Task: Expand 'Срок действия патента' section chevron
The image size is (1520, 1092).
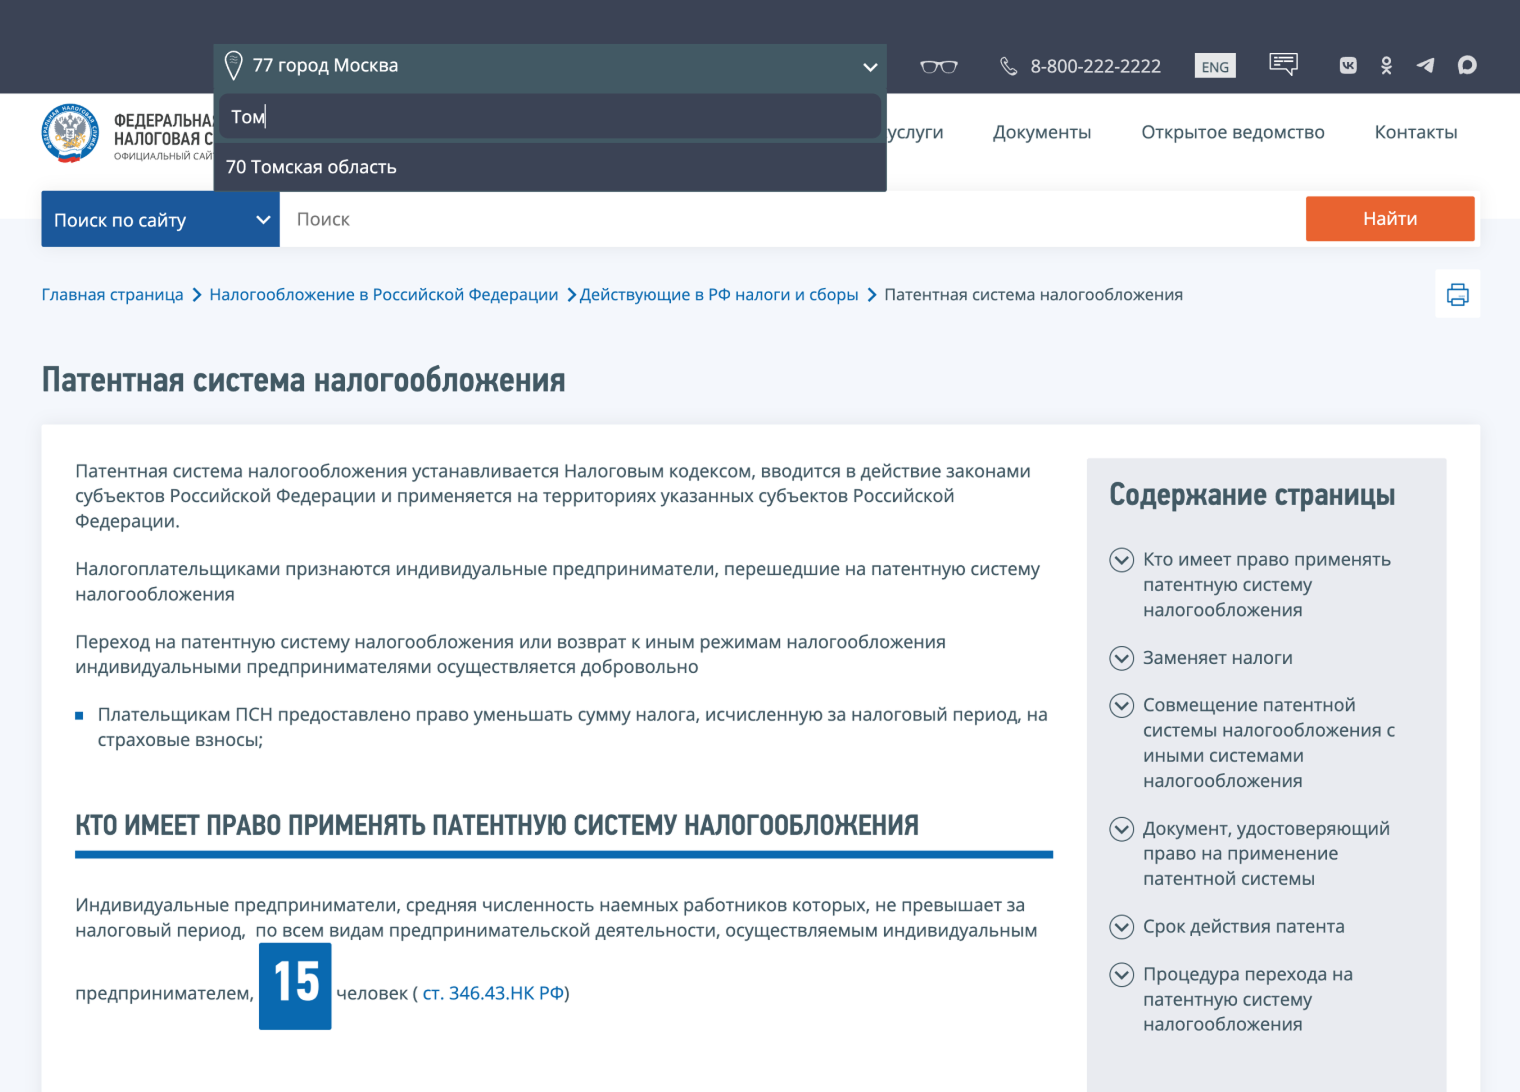Action: (x=1121, y=927)
